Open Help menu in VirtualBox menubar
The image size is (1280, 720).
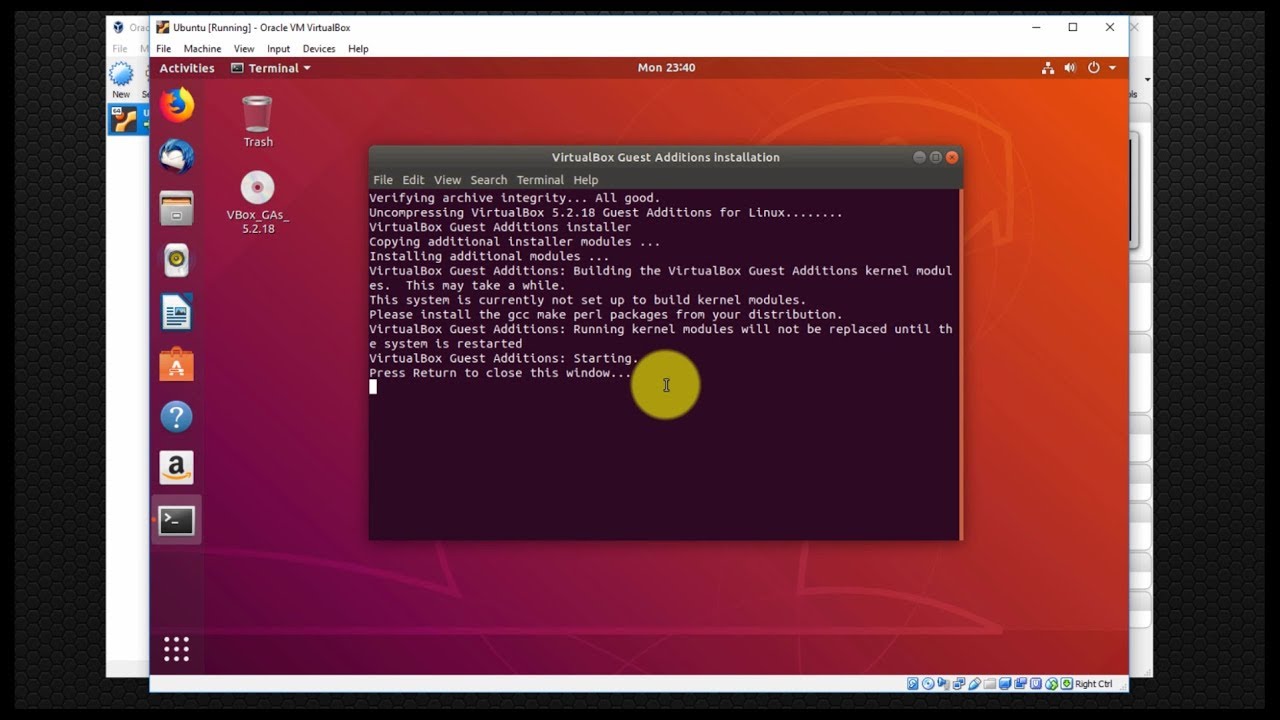358,48
